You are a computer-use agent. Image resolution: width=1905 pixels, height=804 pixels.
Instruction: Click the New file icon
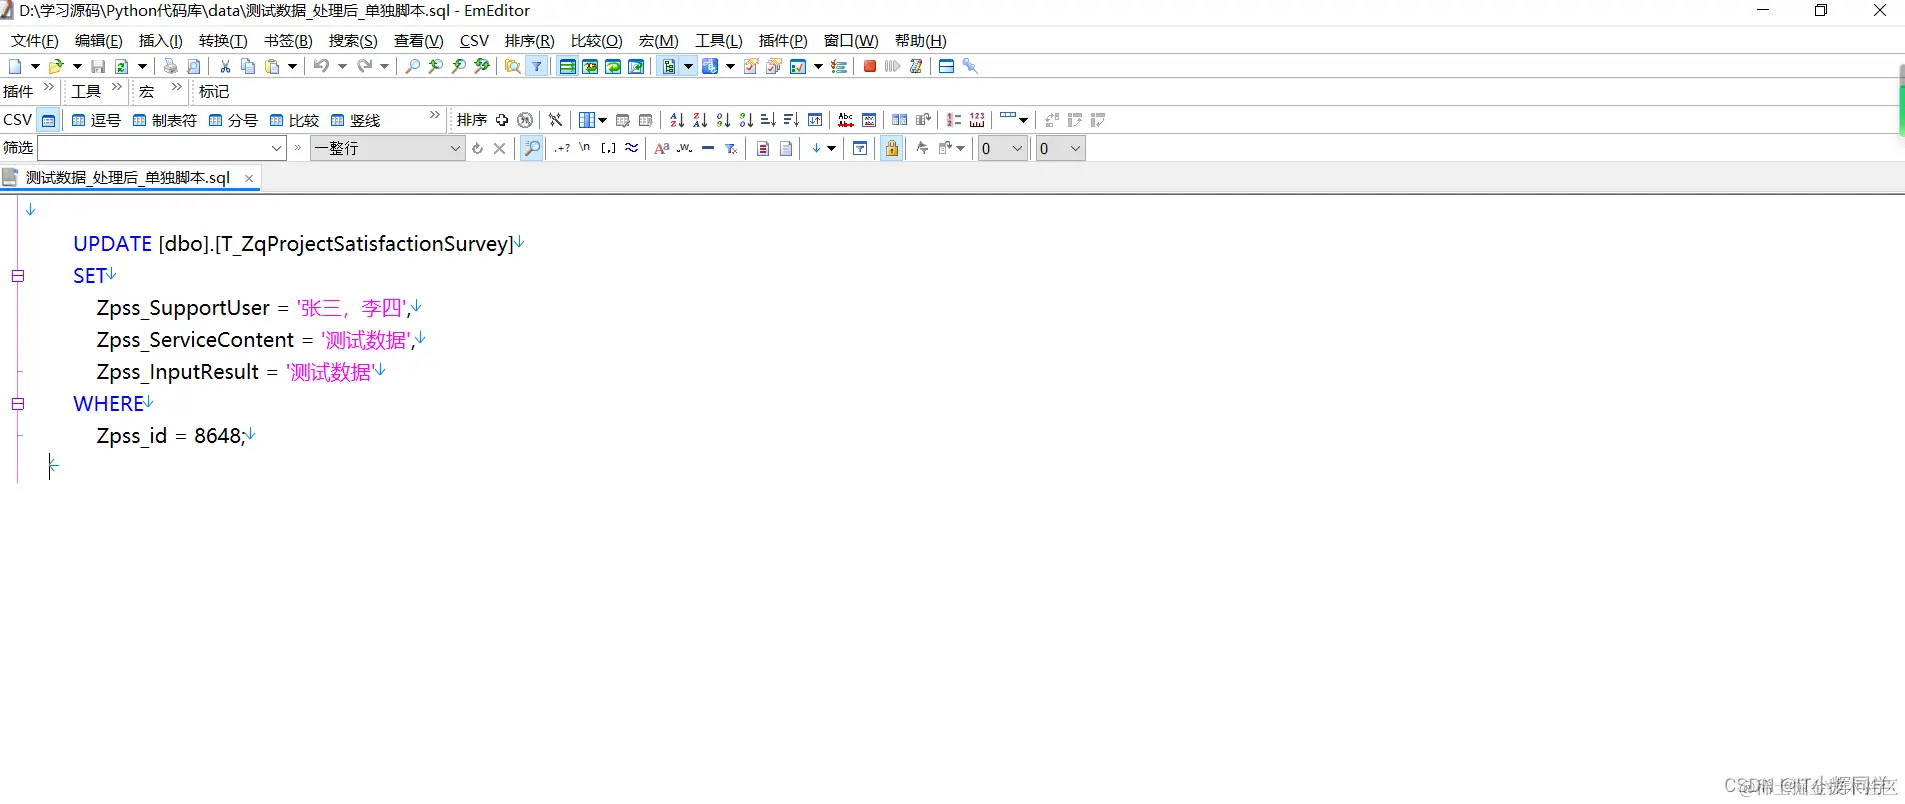point(15,66)
